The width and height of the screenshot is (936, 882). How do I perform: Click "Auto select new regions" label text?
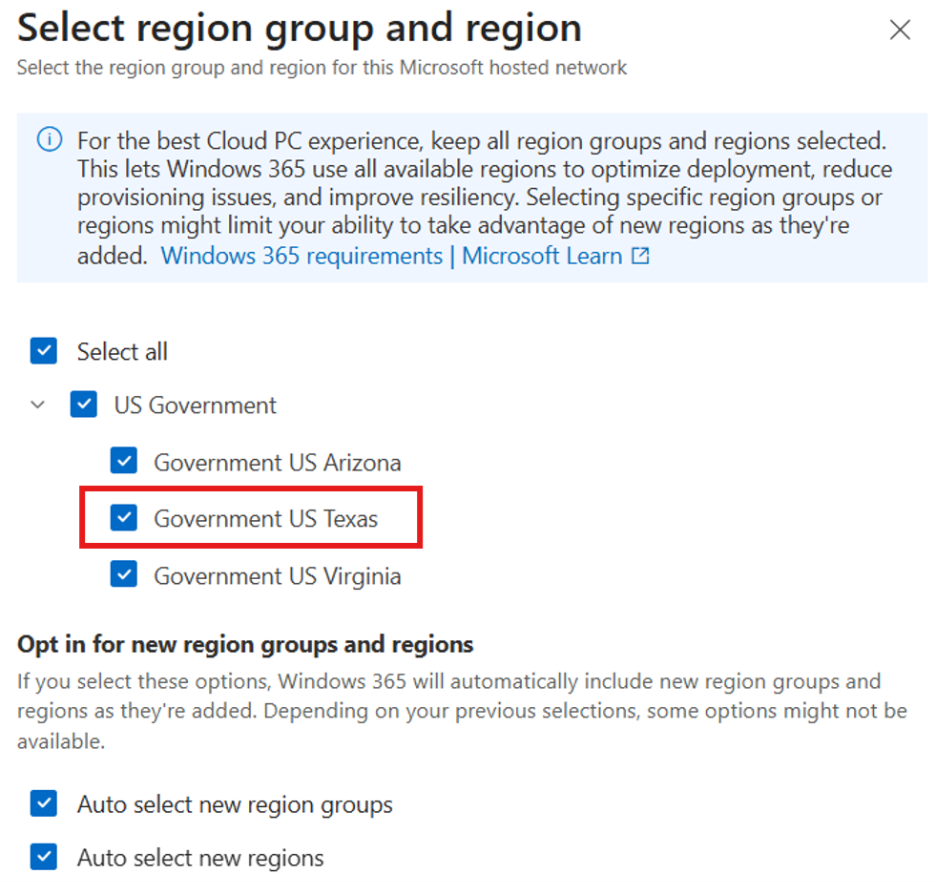tap(200, 858)
